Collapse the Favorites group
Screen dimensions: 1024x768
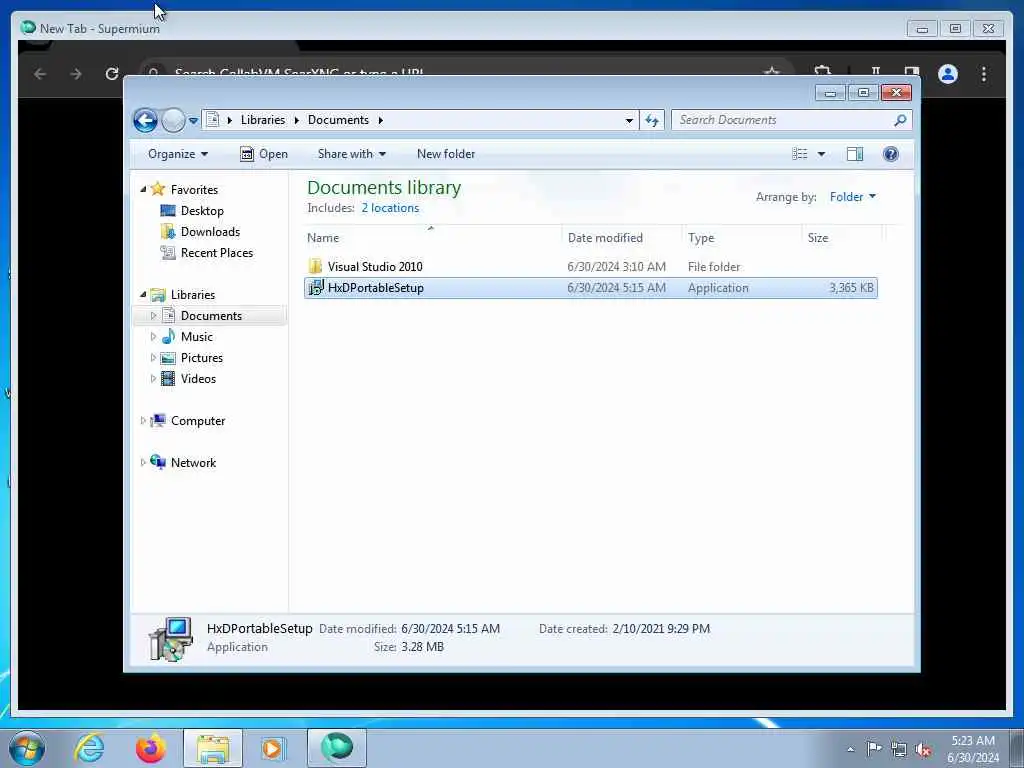(143, 189)
